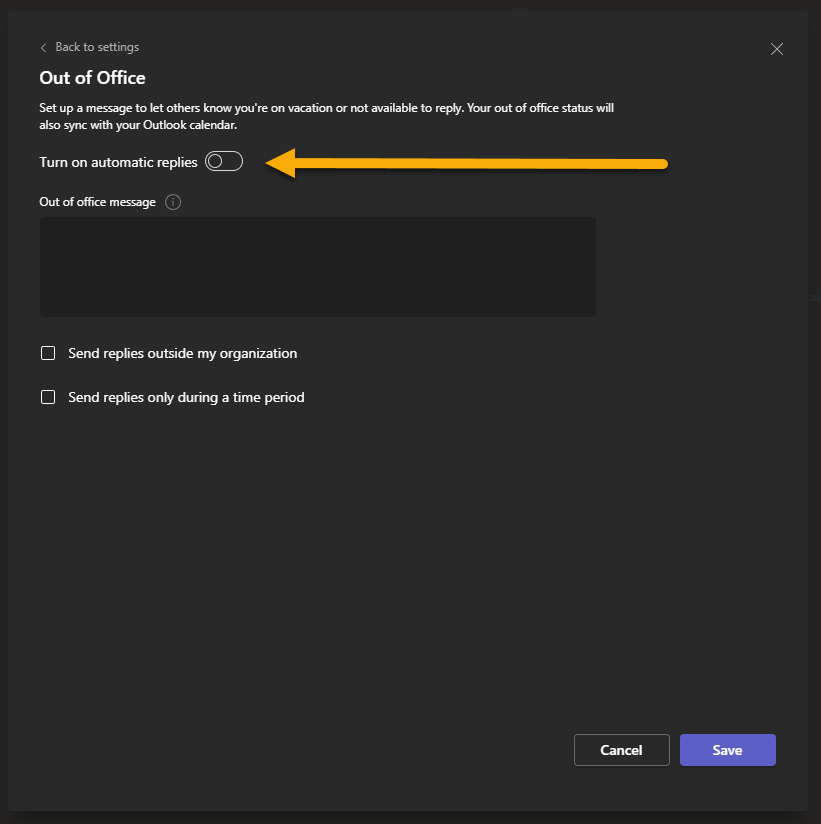Click 'Send replies only during a time period' text
821x824 pixels.
pos(186,397)
